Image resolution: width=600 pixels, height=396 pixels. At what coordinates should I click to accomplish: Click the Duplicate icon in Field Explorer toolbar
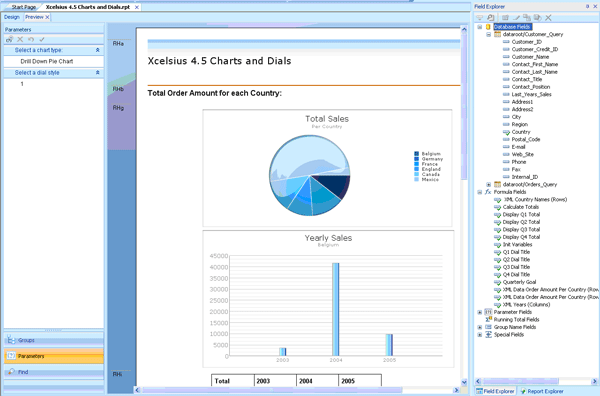click(527, 18)
